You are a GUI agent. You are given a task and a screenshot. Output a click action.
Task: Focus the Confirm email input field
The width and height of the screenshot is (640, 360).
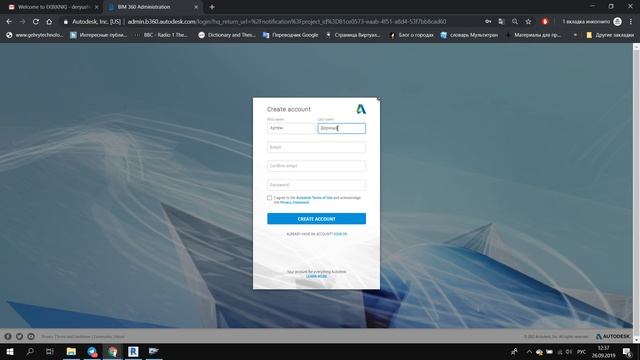[x=316, y=166]
